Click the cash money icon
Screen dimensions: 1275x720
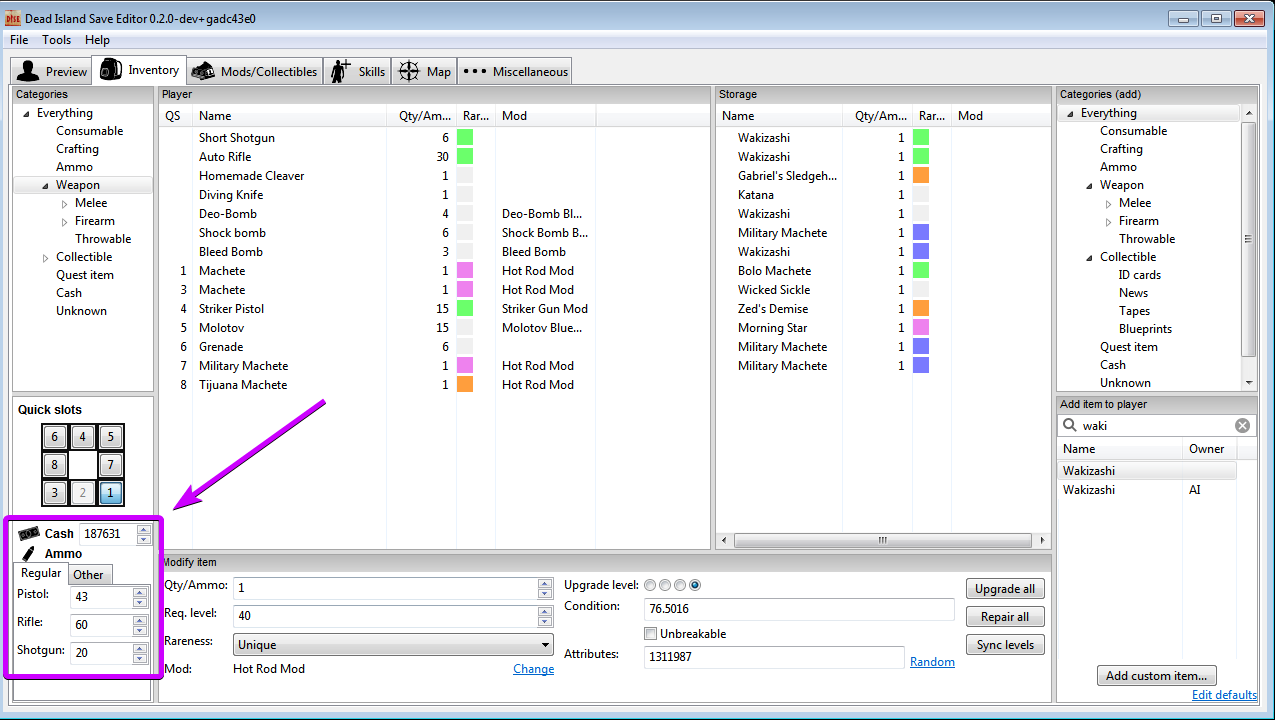28,534
